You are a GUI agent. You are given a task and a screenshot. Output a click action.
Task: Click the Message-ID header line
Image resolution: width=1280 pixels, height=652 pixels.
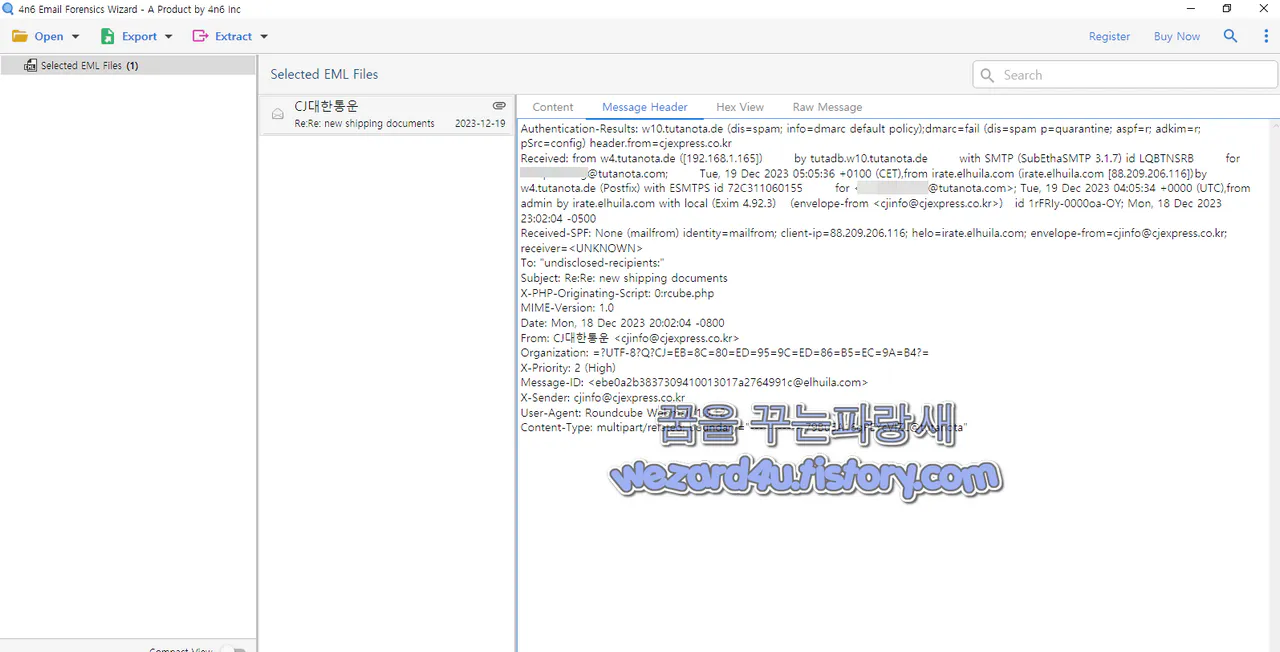694,383
